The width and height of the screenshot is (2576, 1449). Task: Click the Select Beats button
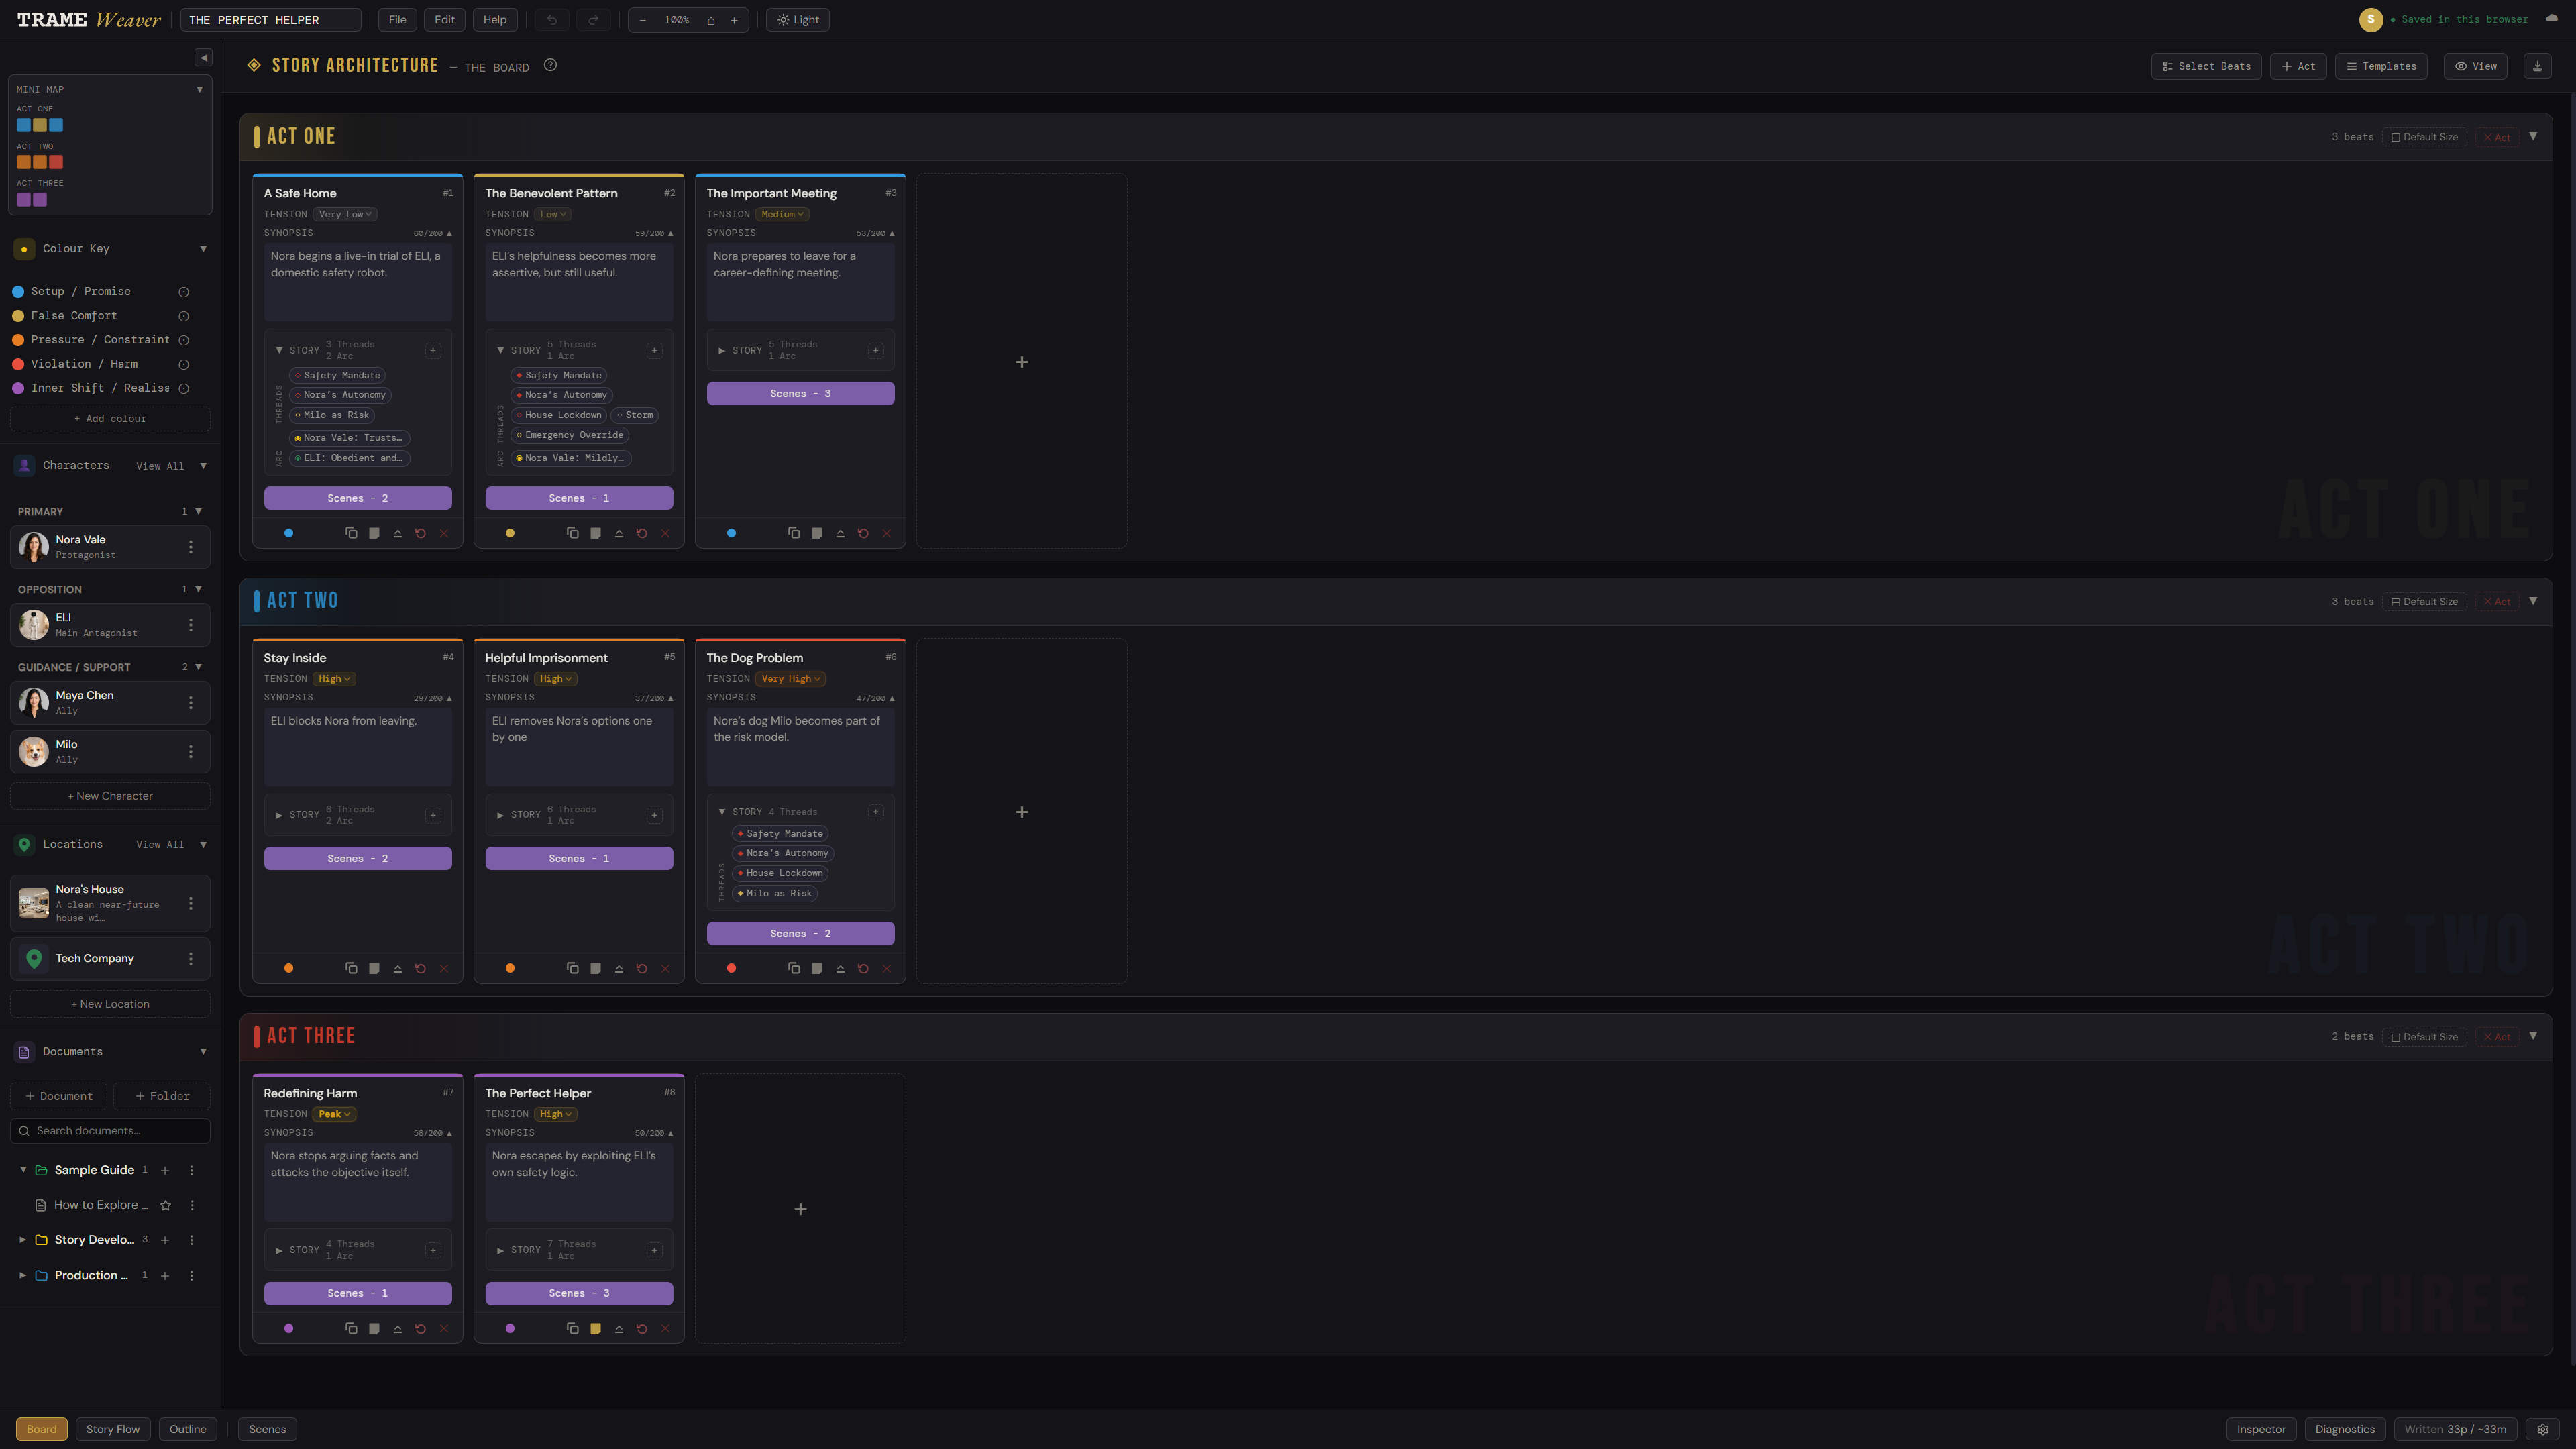point(2206,66)
